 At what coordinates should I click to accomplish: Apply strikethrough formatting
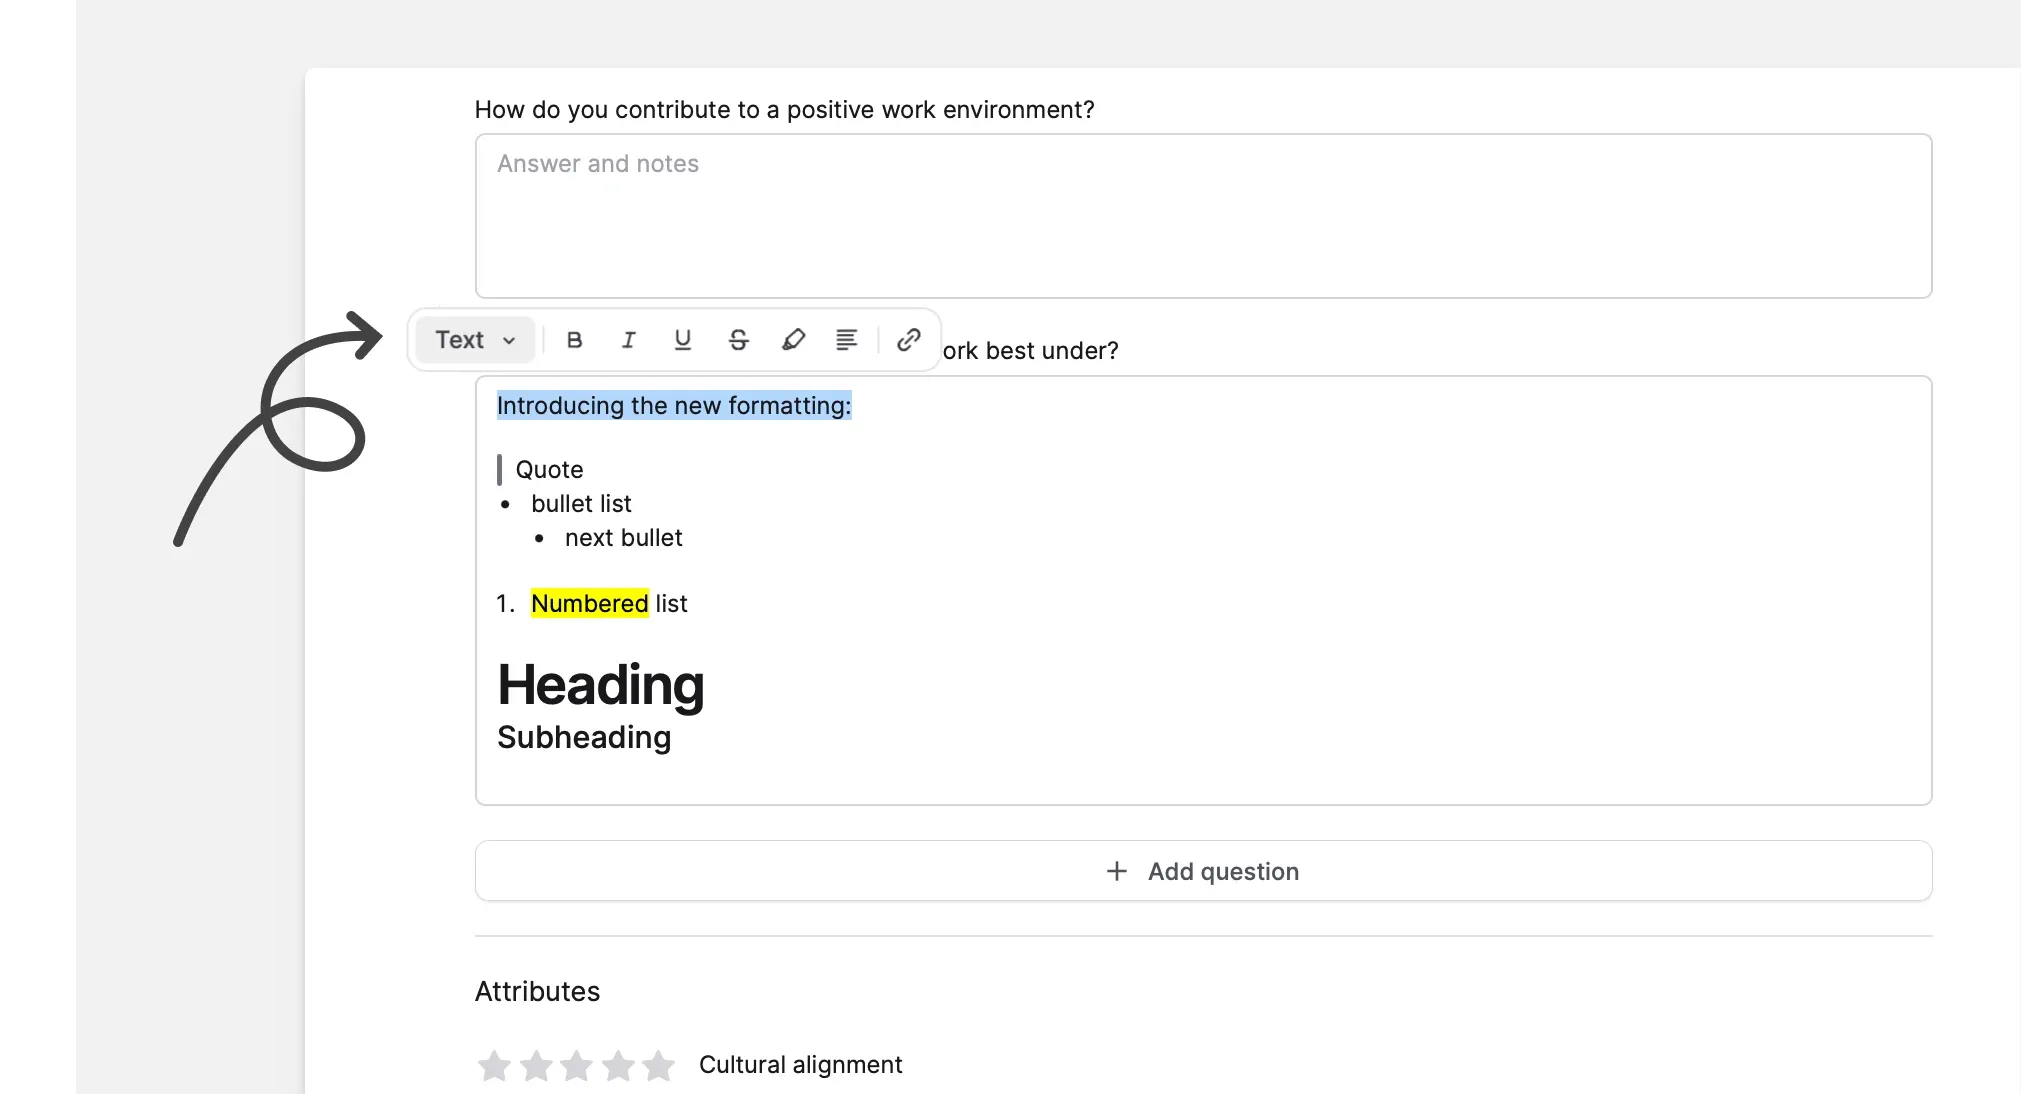[738, 340]
